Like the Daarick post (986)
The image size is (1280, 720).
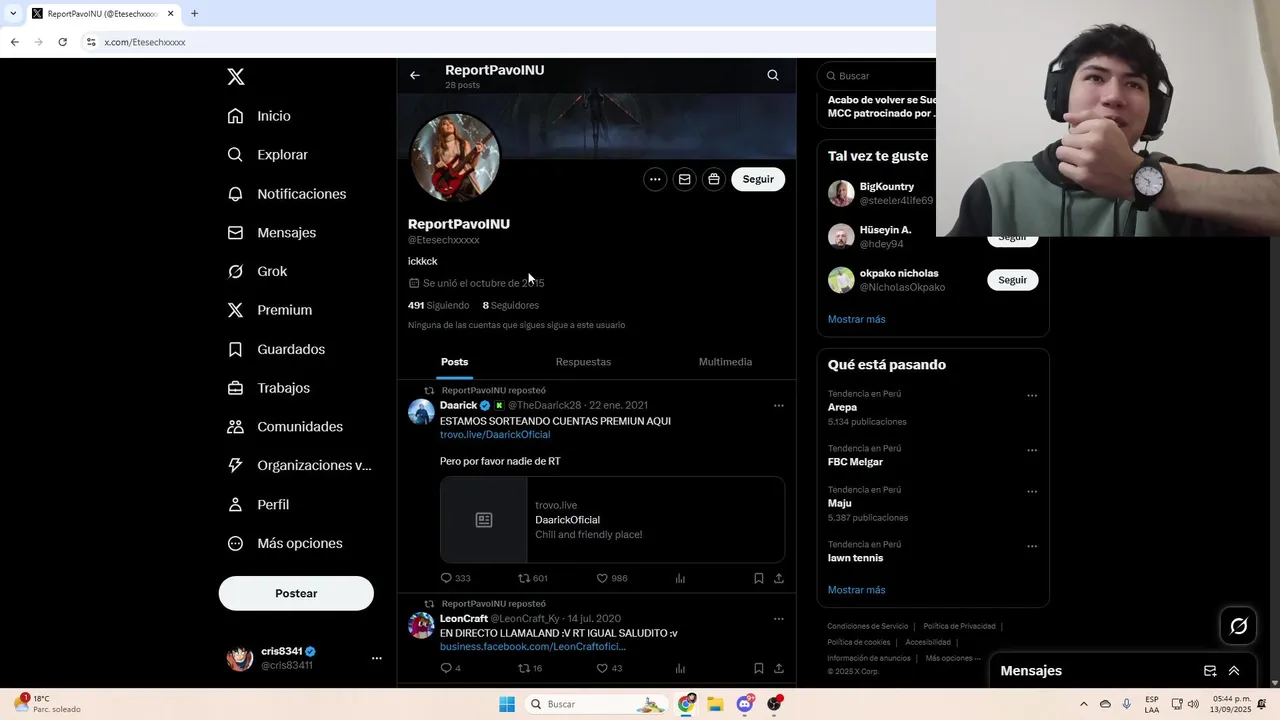coord(611,578)
